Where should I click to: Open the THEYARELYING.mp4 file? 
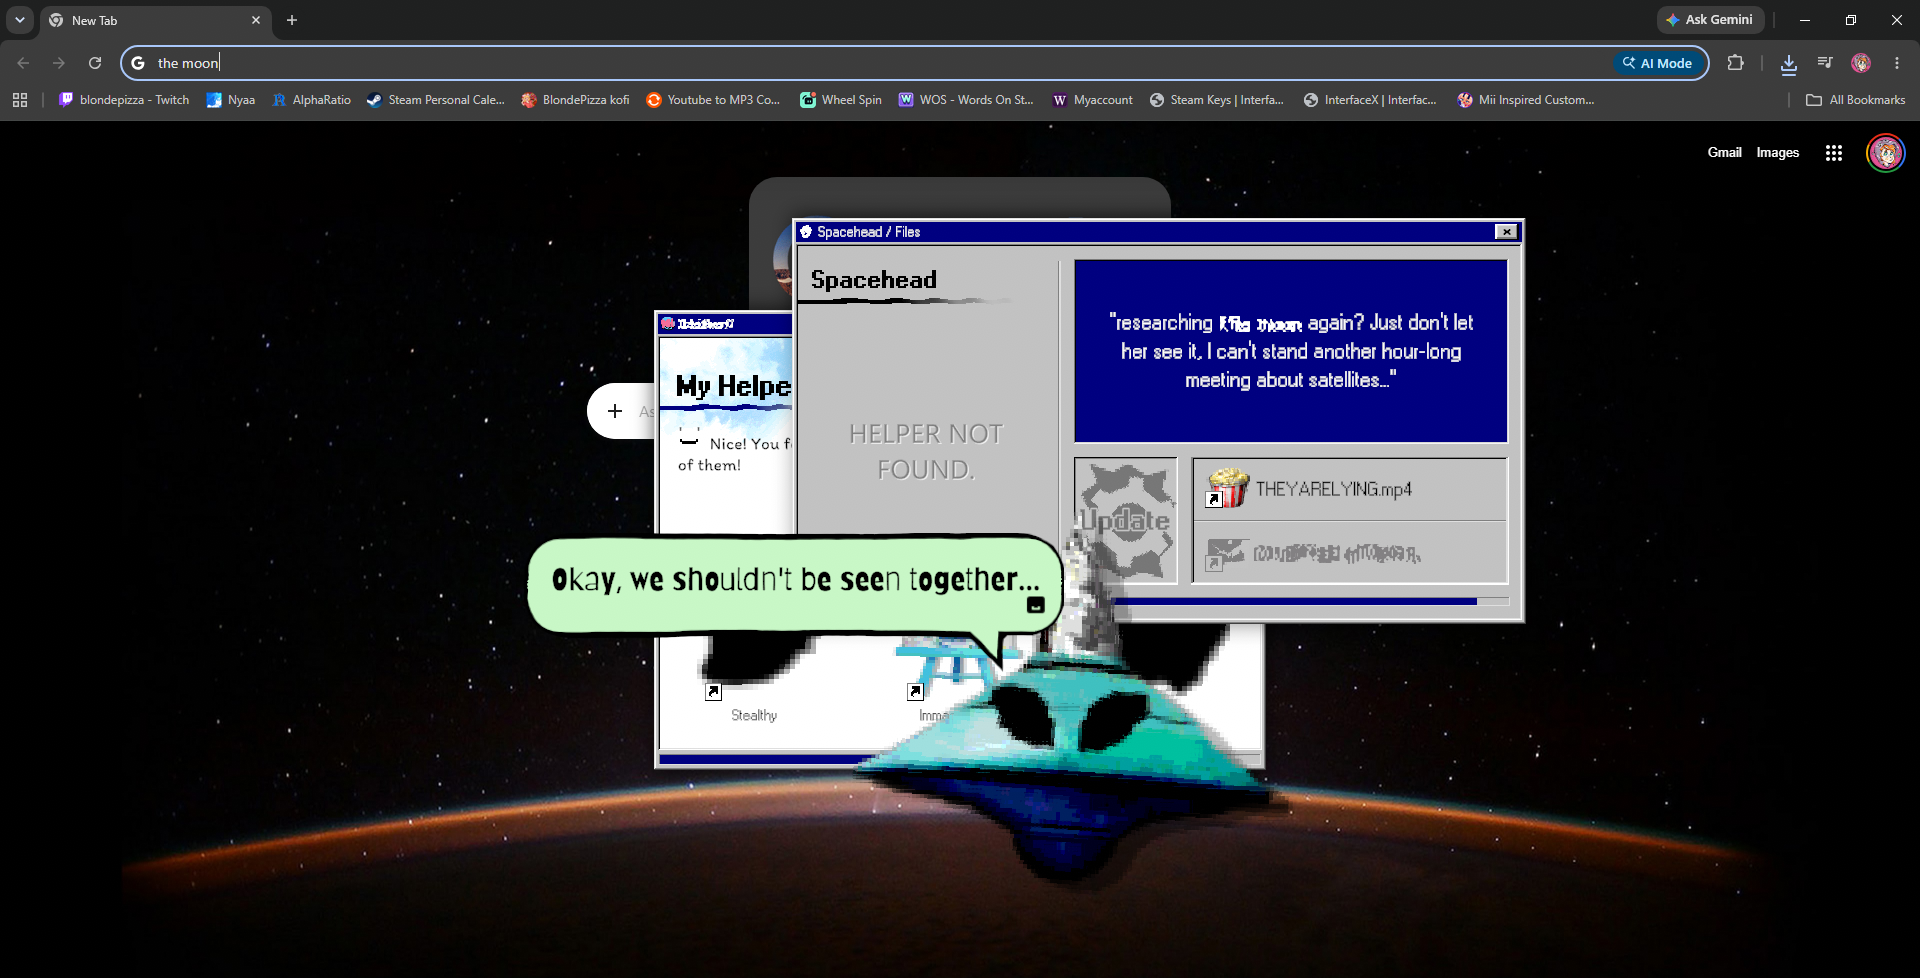tap(1349, 489)
